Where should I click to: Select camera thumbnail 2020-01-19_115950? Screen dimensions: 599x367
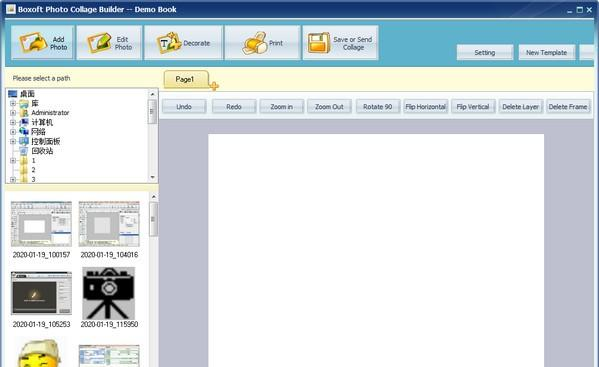[109, 293]
